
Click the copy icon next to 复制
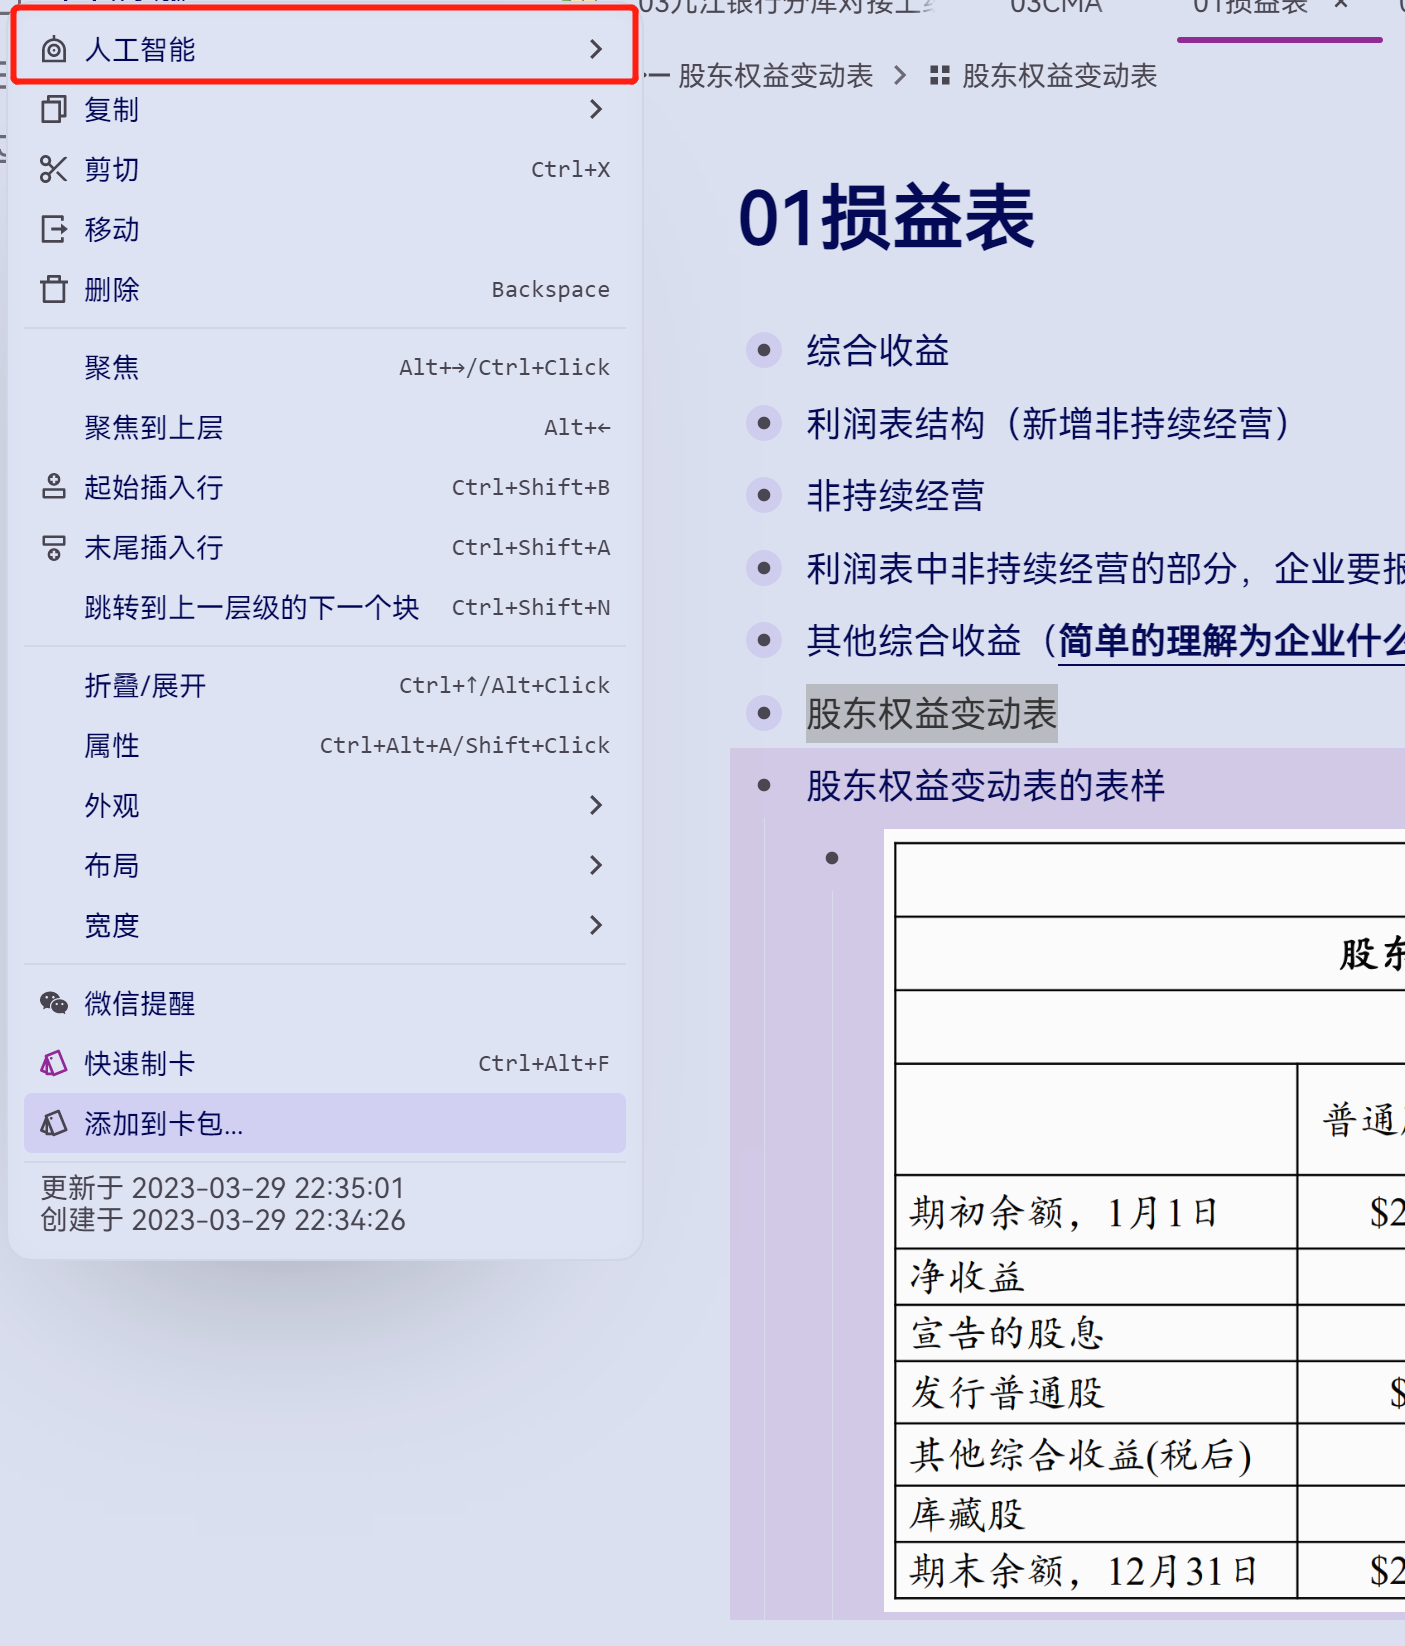(54, 110)
